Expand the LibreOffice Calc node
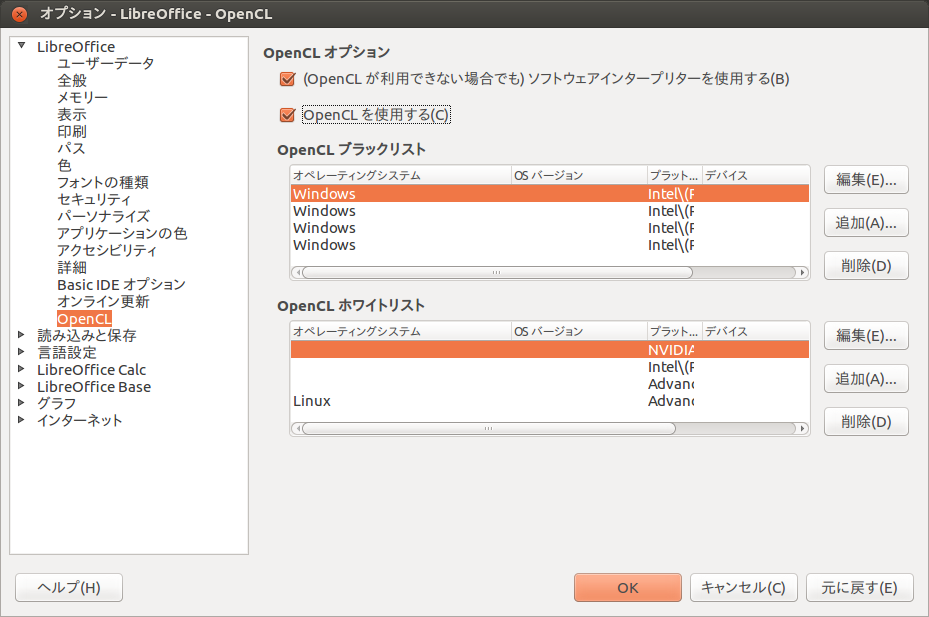Screen dimensions: 929x617 (22, 369)
